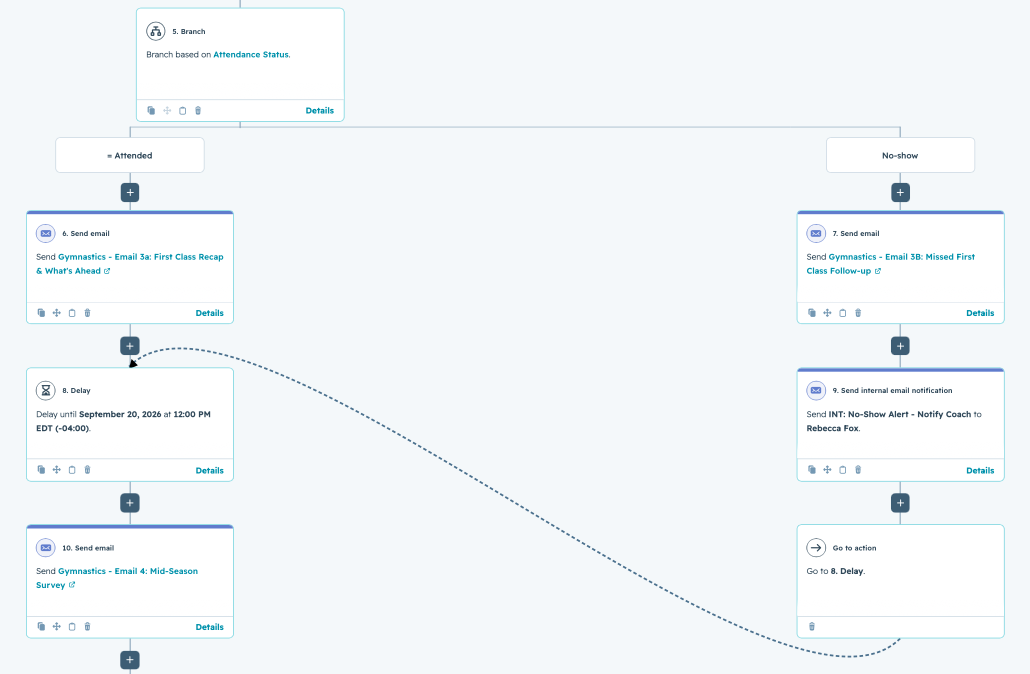
Task: Add action between 8. Delay and step 10
Action: [x=130, y=503]
